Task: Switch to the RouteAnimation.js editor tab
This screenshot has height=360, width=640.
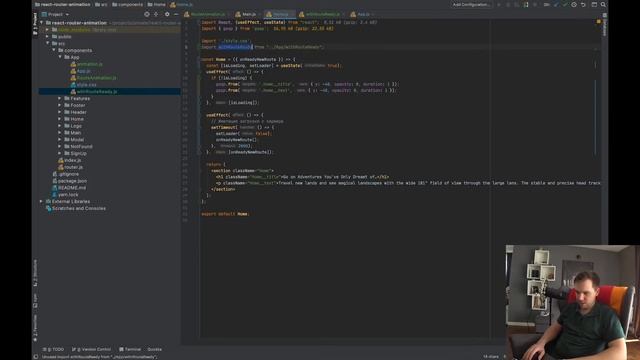Action: click(x=207, y=14)
